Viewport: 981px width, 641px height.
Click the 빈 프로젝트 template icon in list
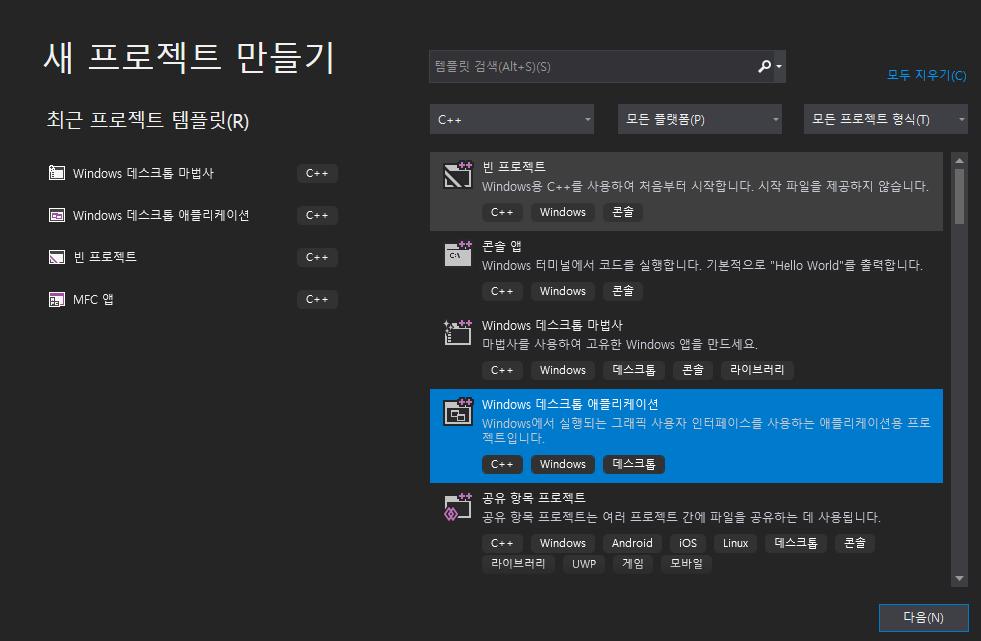point(457,175)
